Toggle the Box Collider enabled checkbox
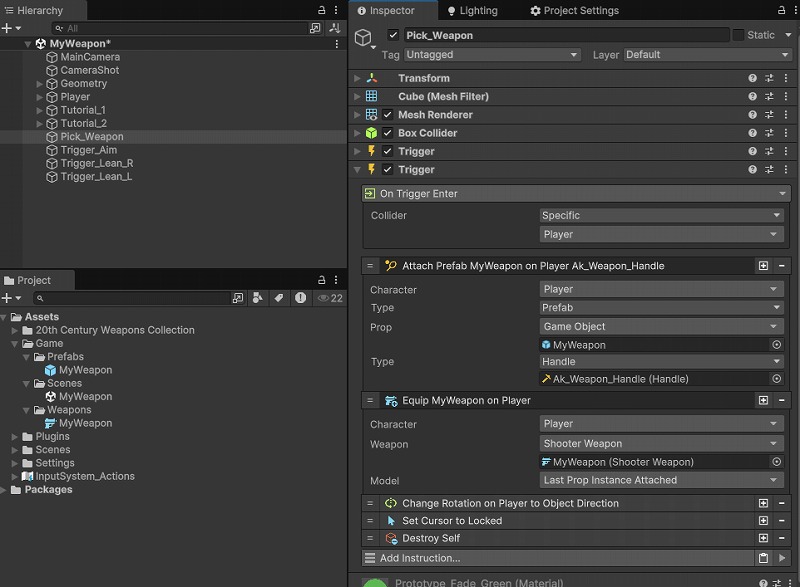The image size is (800, 587). pos(388,133)
